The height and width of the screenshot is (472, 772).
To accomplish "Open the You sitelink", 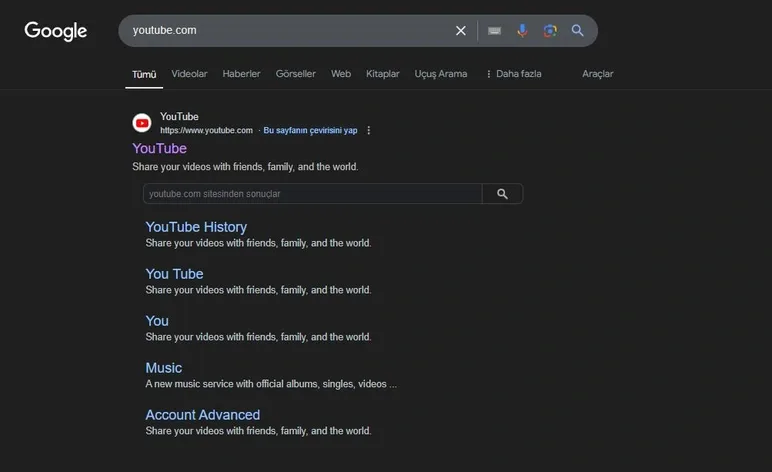I will pyautogui.click(x=157, y=321).
